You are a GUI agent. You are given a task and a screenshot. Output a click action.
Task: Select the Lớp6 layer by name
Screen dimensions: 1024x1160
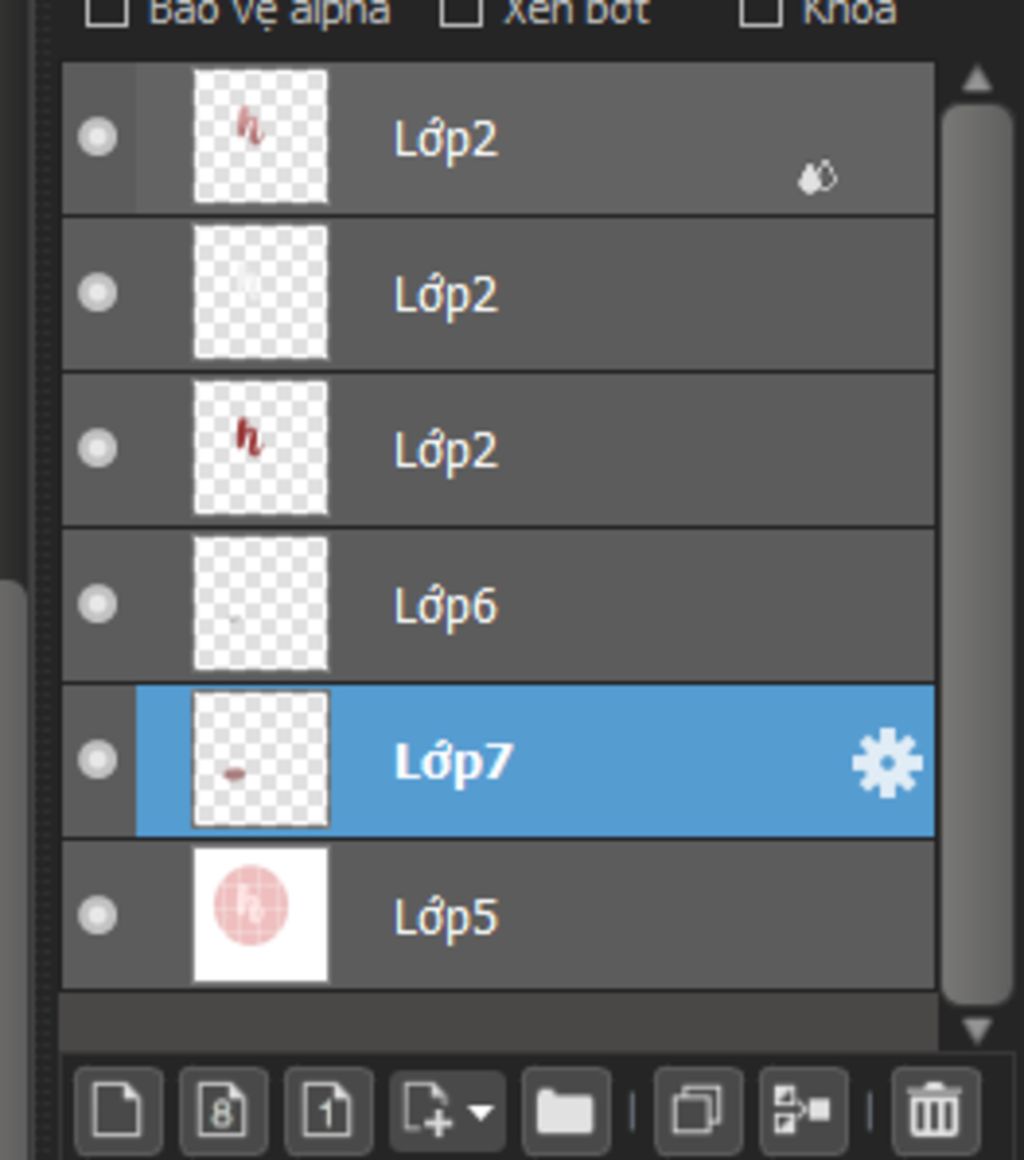[x=446, y=607]
